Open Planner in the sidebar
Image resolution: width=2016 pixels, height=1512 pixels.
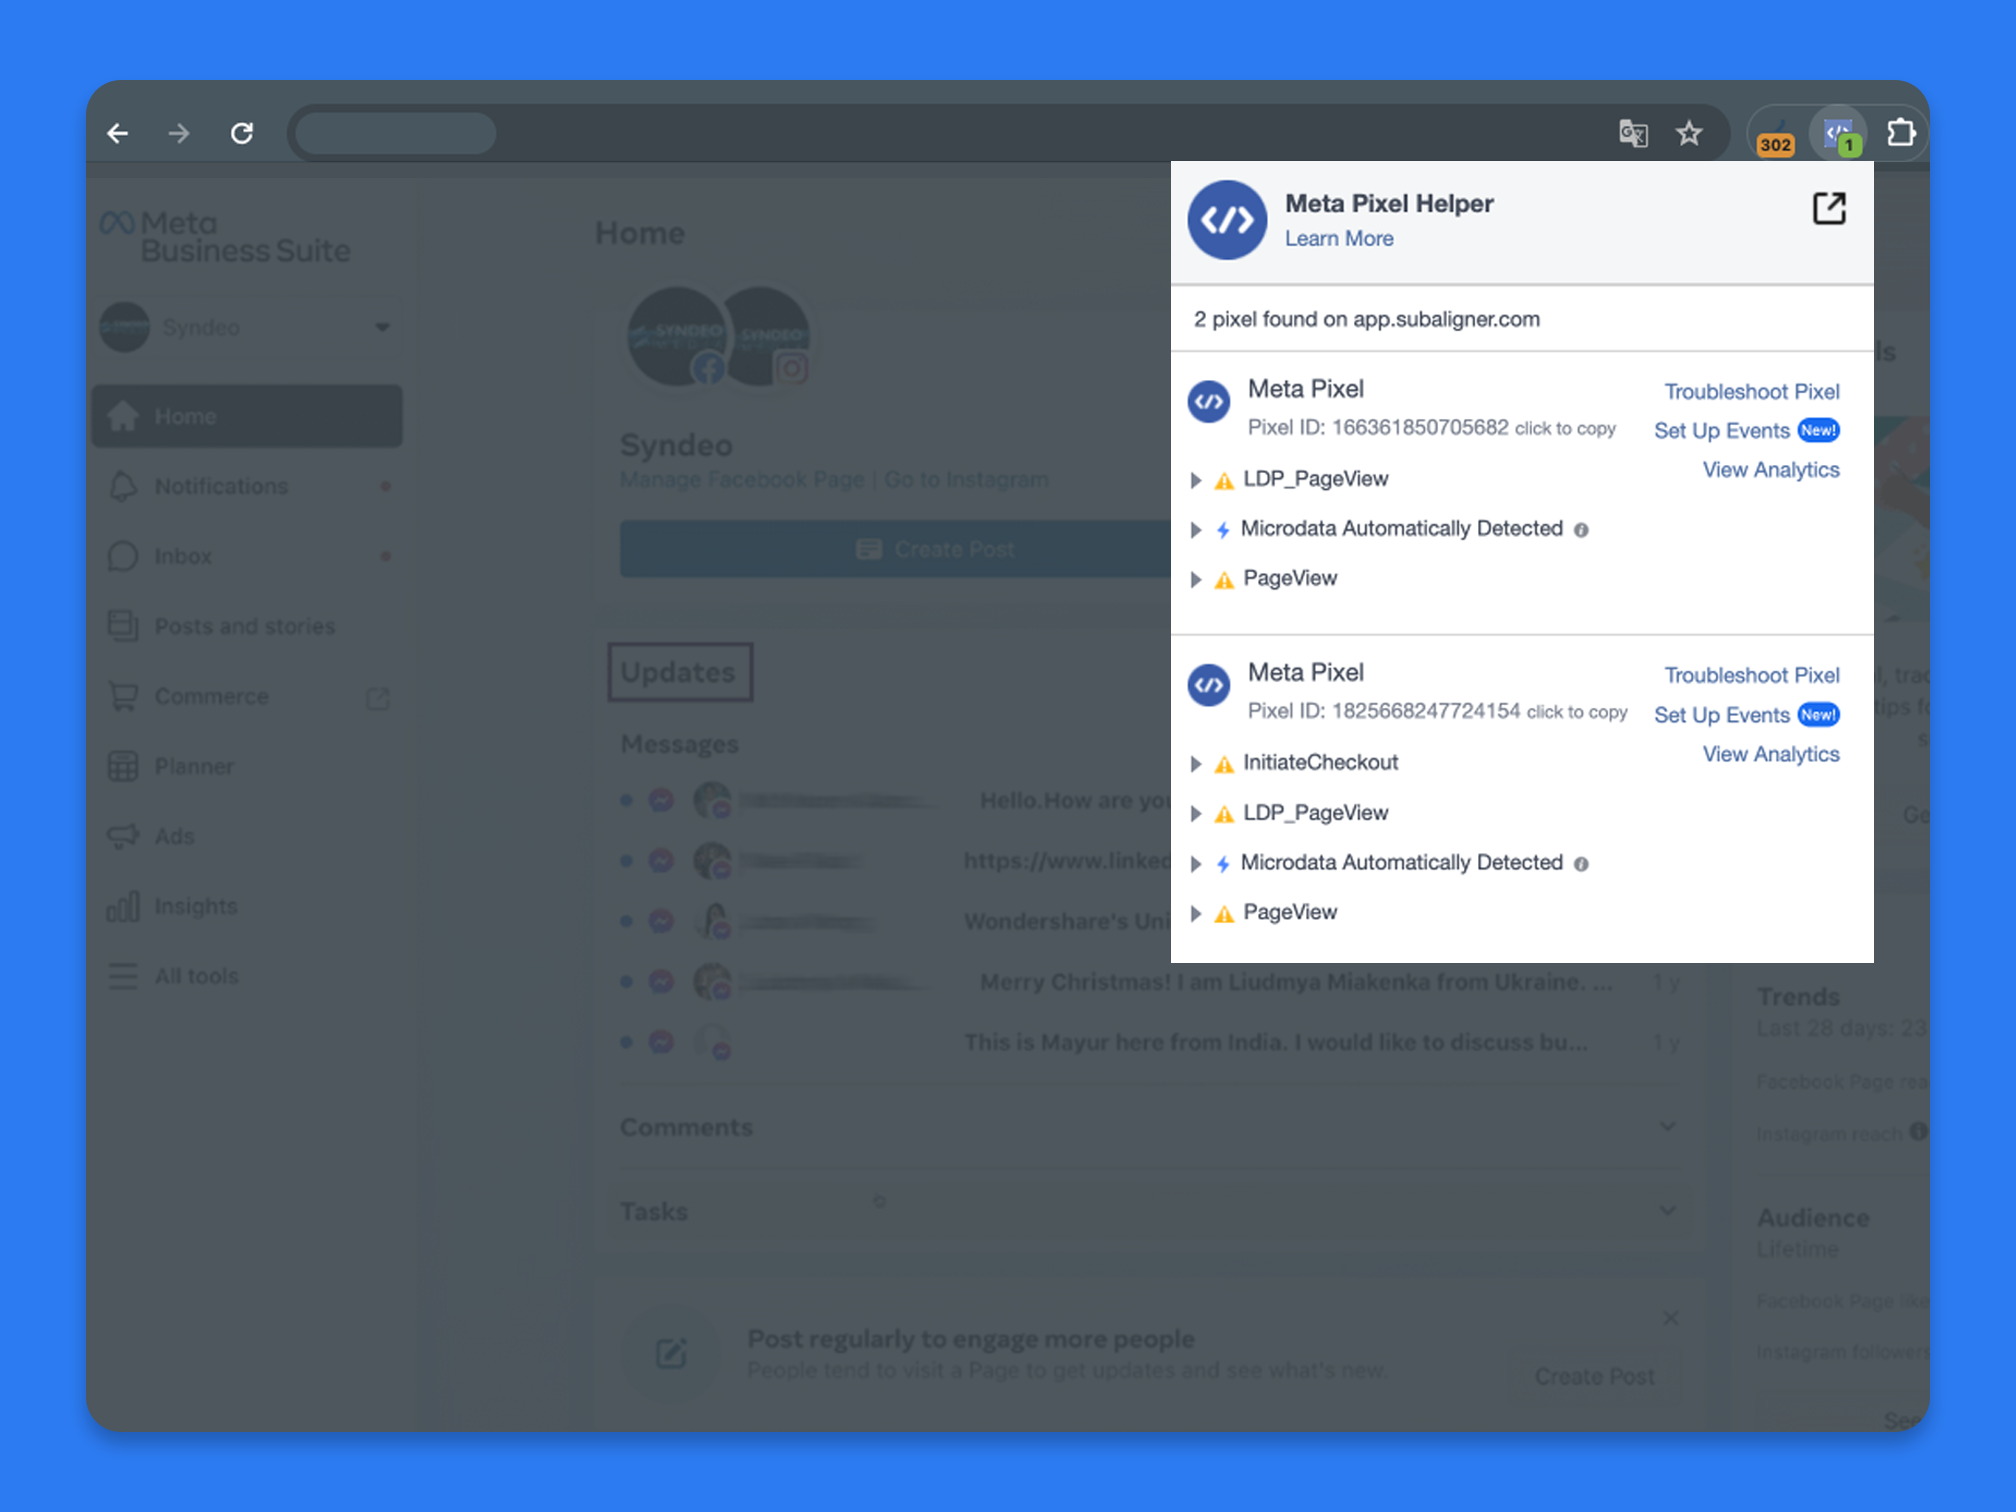(247, 766)
